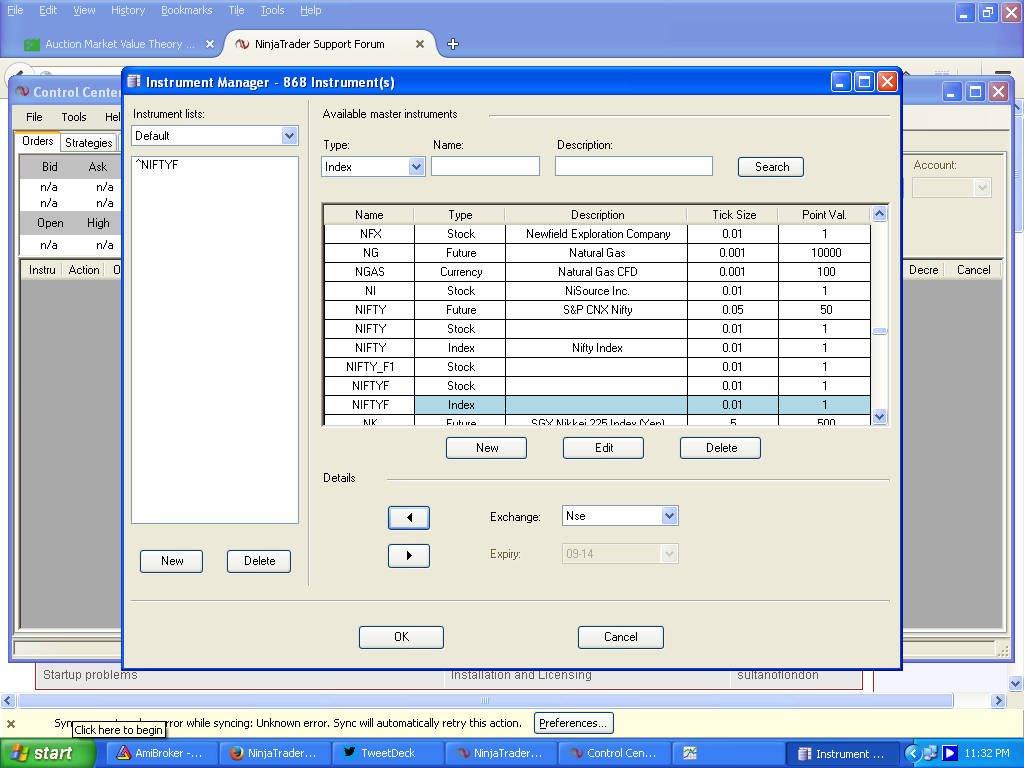Confirm with the OK button
The width and height of the screenshot is (1024, 768).
click(402, 637)
